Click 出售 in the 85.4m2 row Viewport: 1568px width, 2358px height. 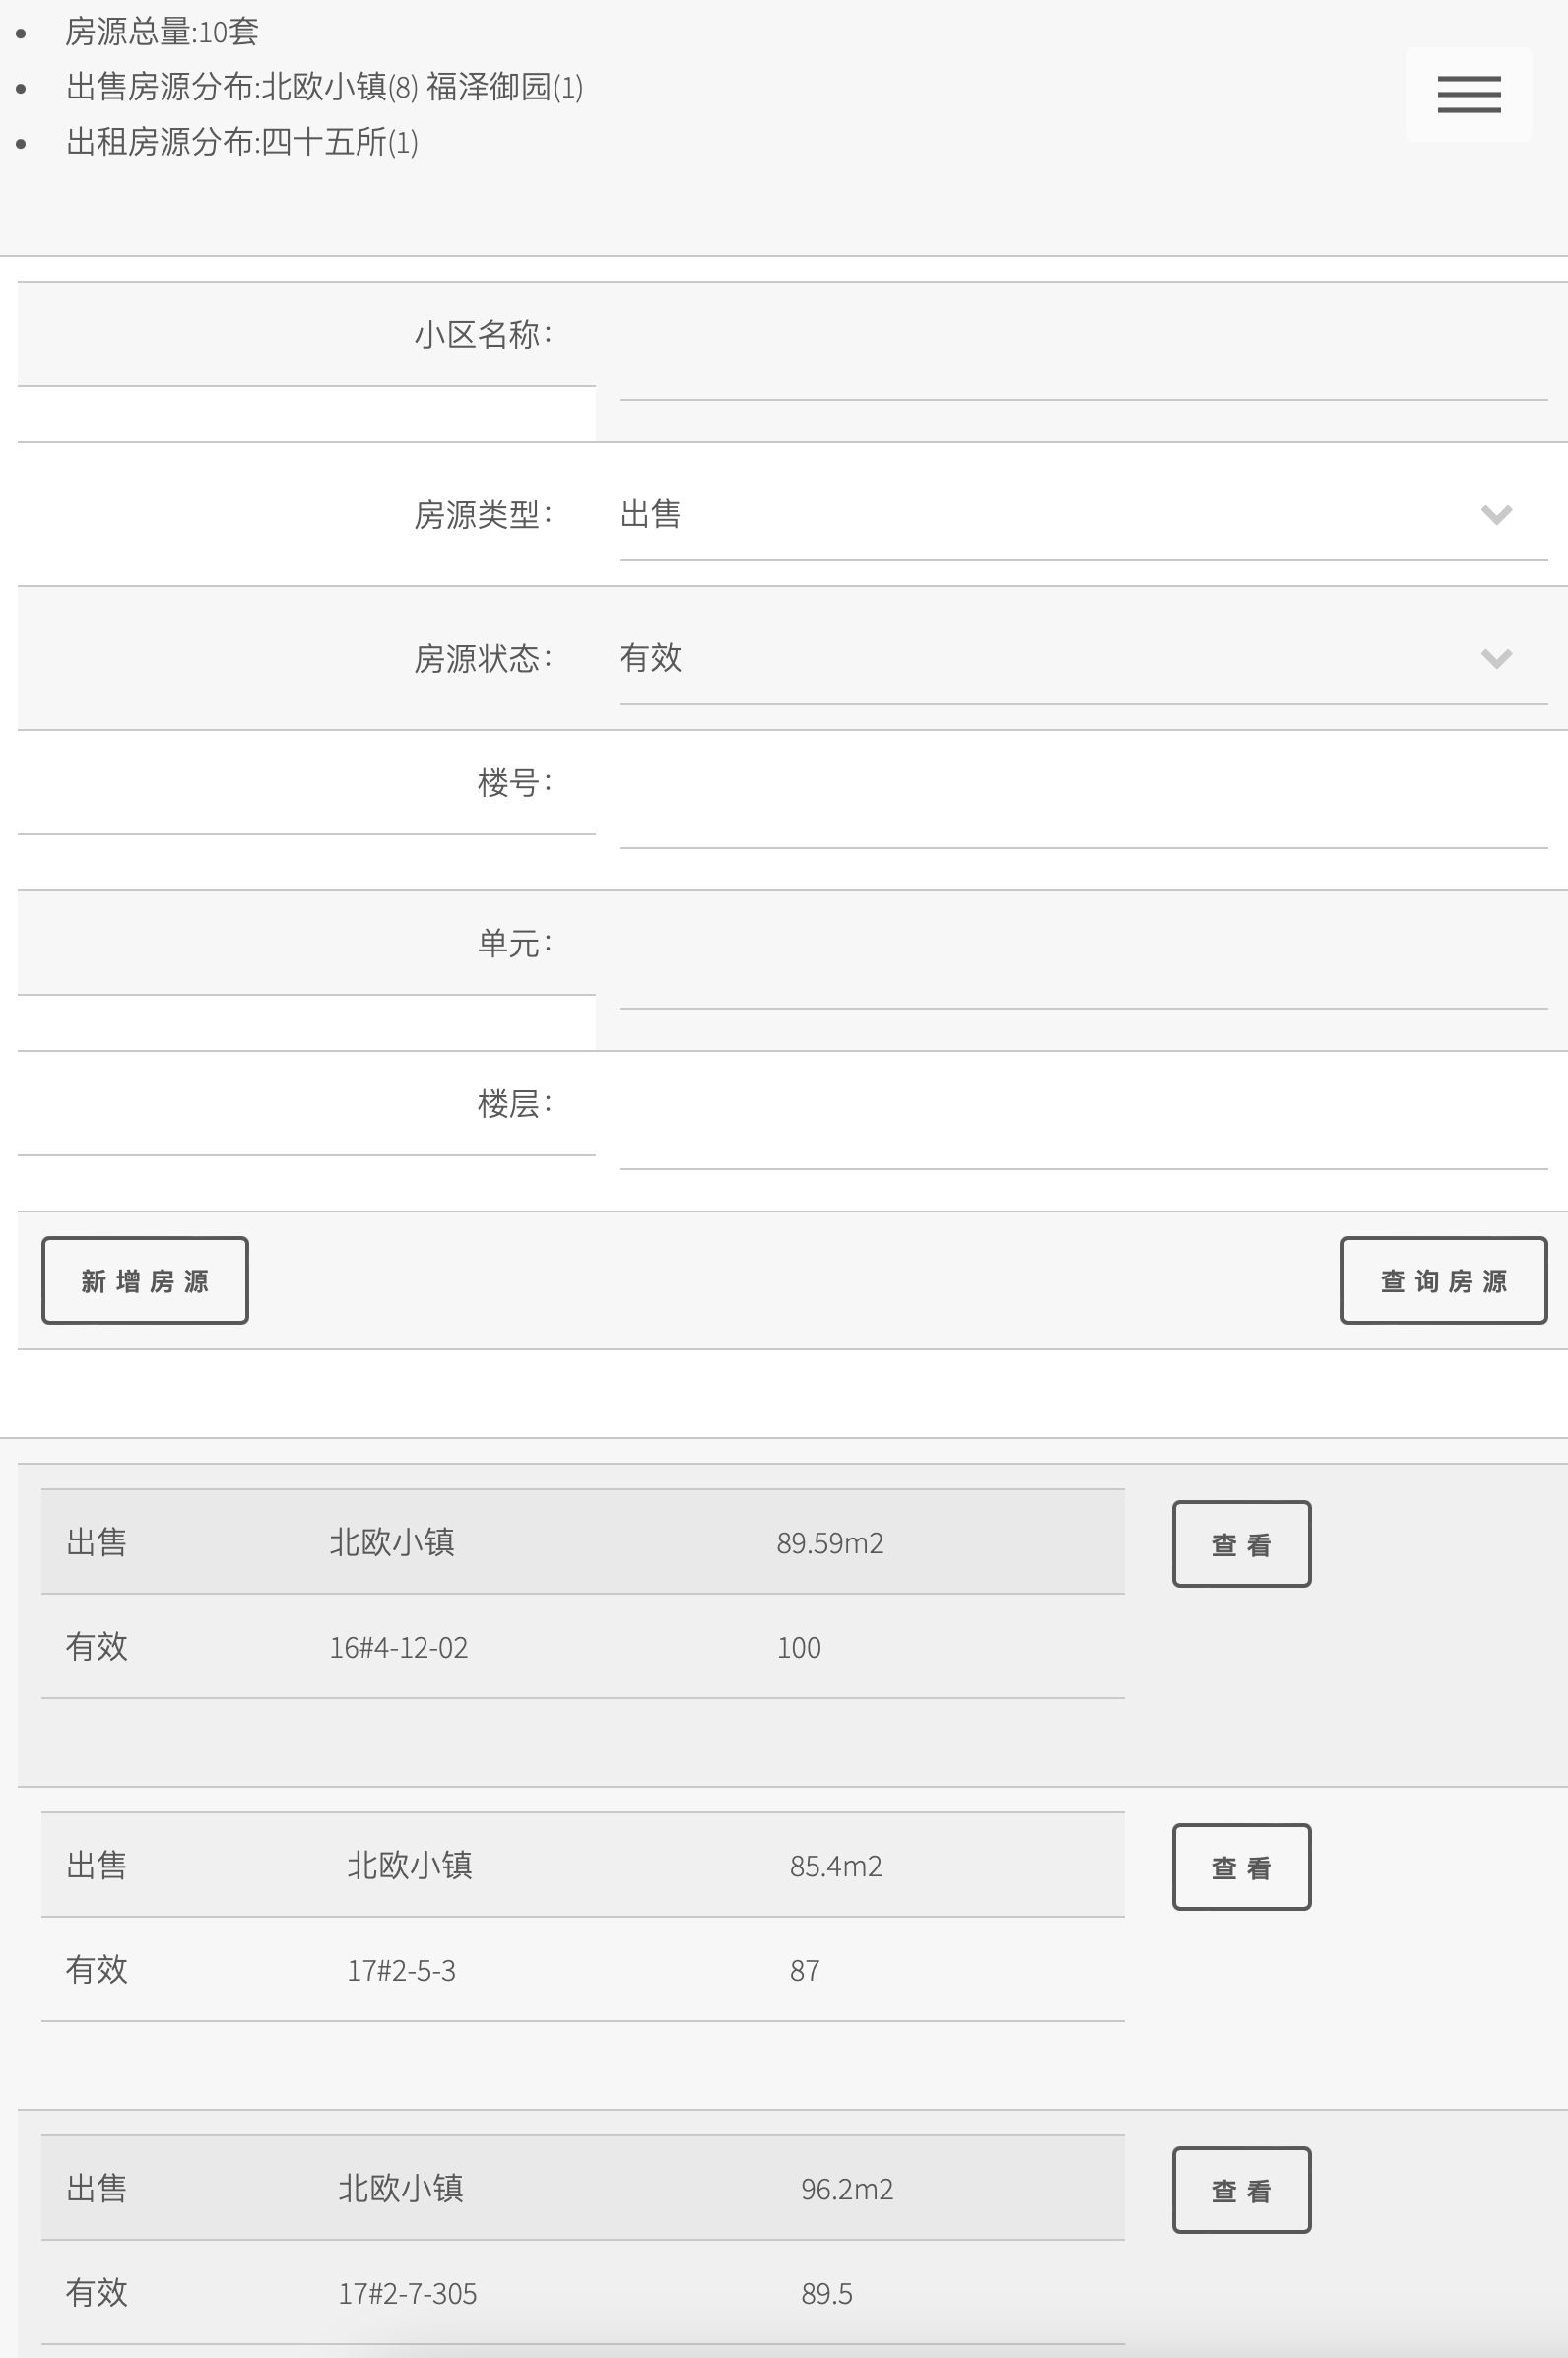(96, 1865)
